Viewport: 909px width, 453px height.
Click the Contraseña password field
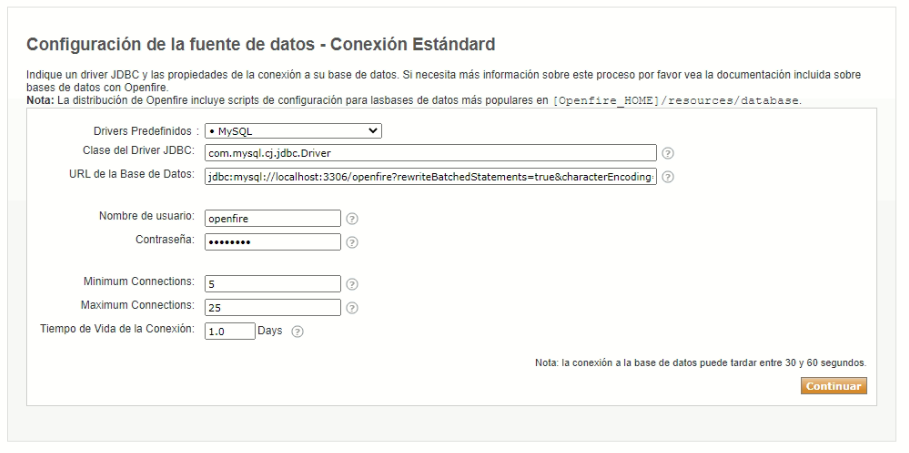272,241
